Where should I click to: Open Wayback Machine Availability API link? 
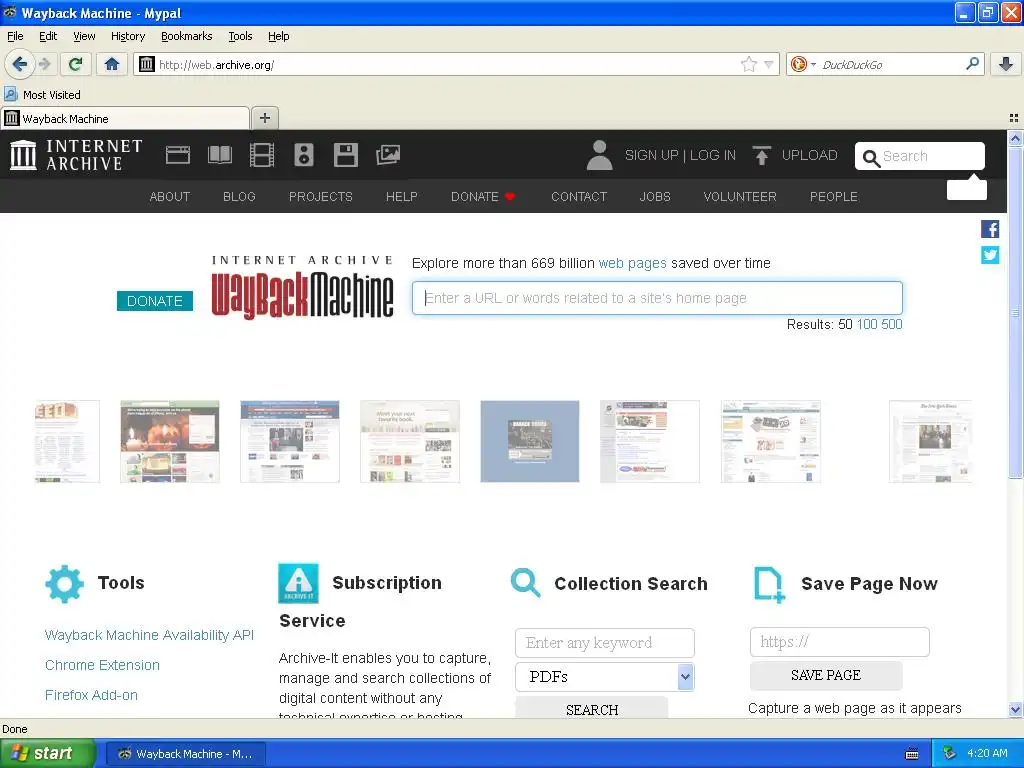click(x=149, y=635)
